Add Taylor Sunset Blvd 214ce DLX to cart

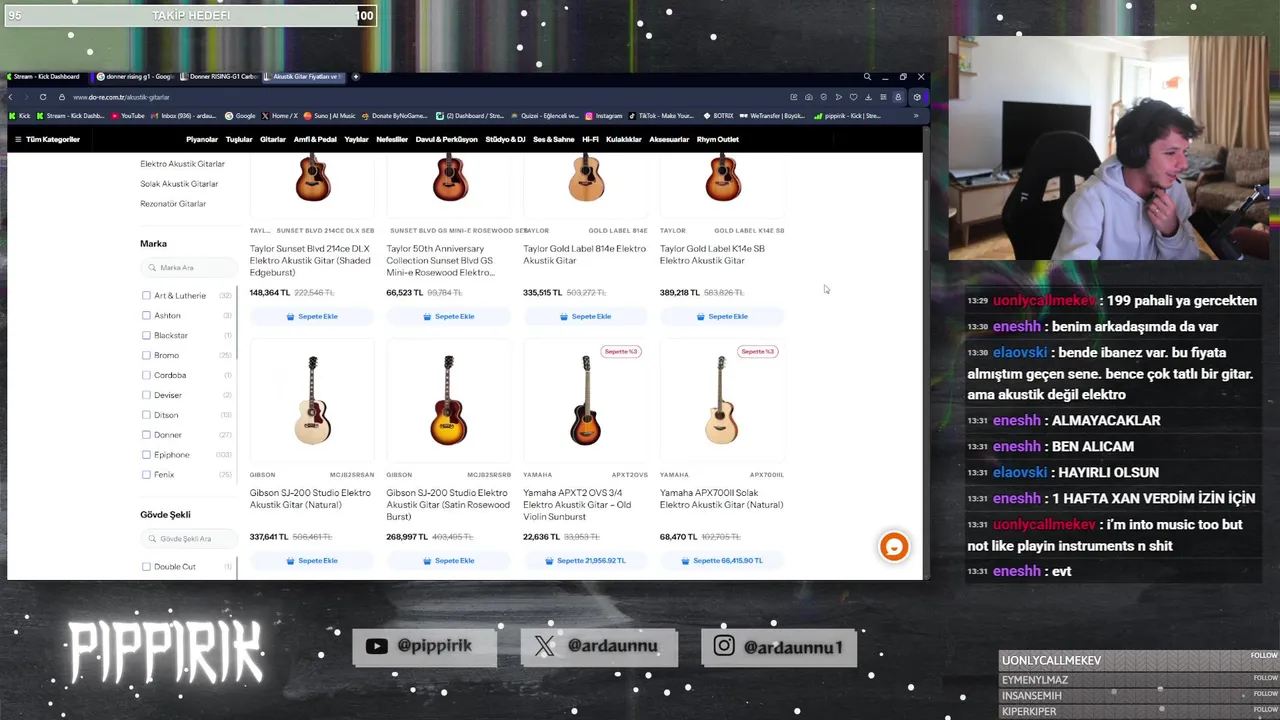tap(312, 316)
